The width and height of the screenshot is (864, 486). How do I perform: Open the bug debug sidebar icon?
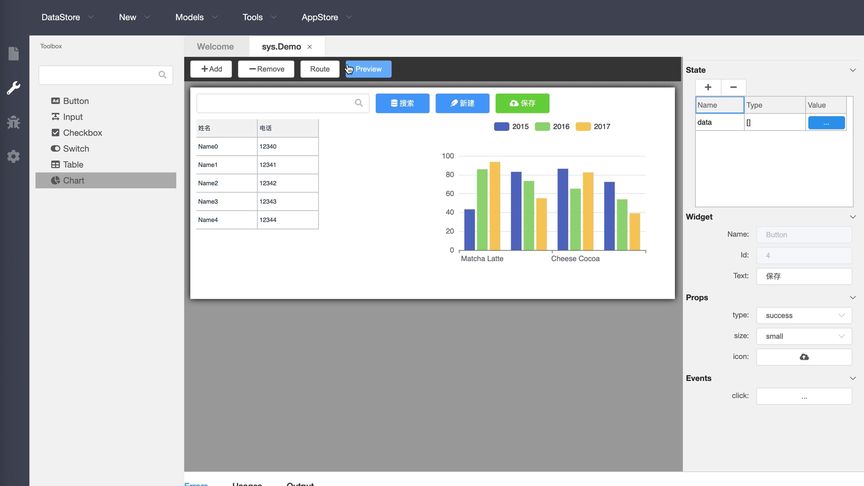pyautogui.click(x=14, y=122)
